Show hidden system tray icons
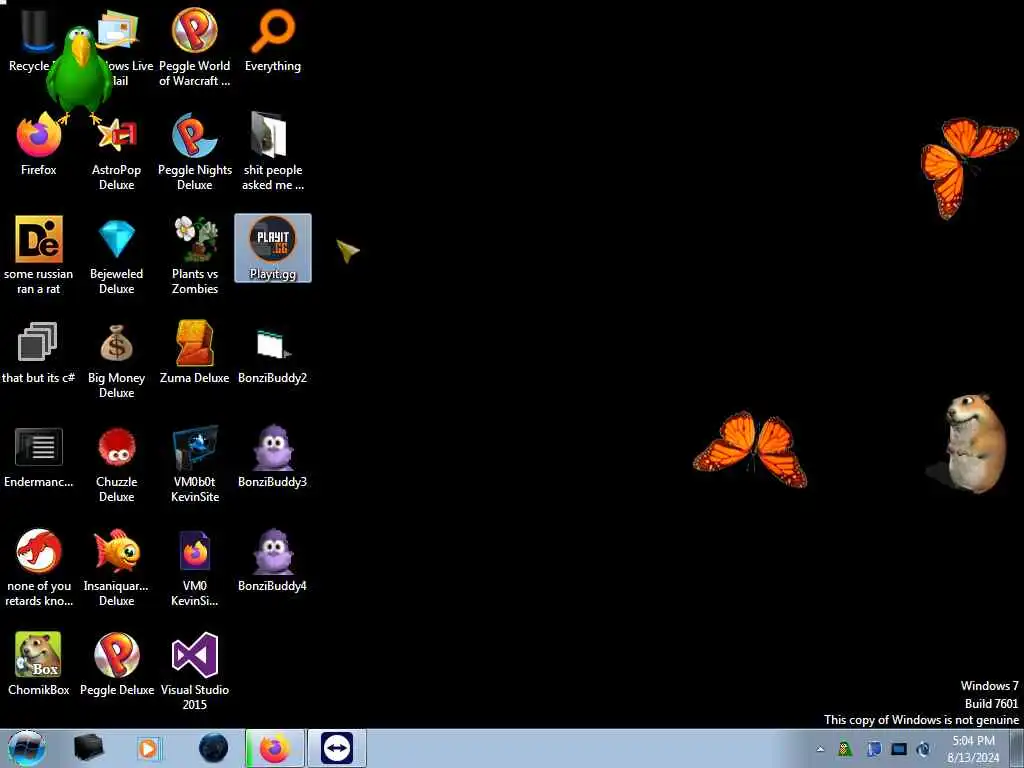Screen dimensions: 1024x768 point(820,749)
